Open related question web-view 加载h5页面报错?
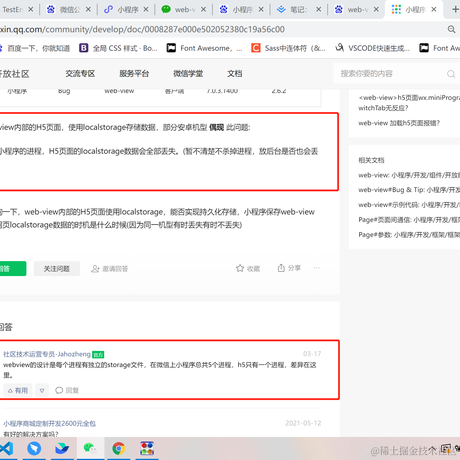Screen dimensions: 460x460 399,123
